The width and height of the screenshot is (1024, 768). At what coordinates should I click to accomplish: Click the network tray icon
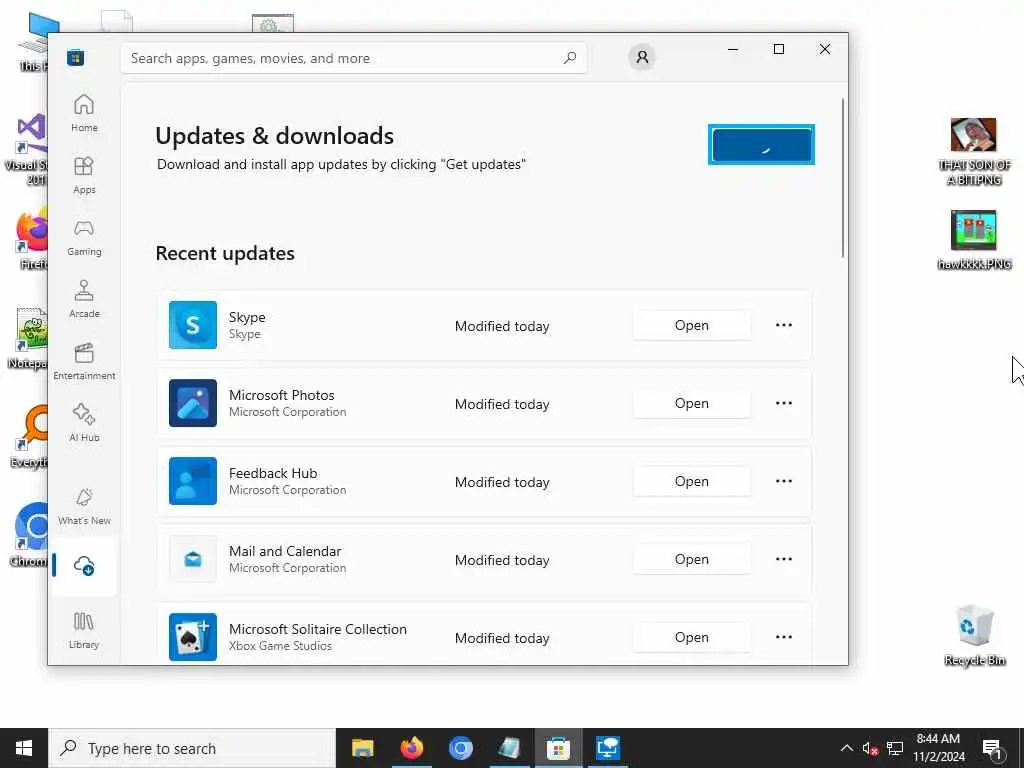click(x=895, y=748)
